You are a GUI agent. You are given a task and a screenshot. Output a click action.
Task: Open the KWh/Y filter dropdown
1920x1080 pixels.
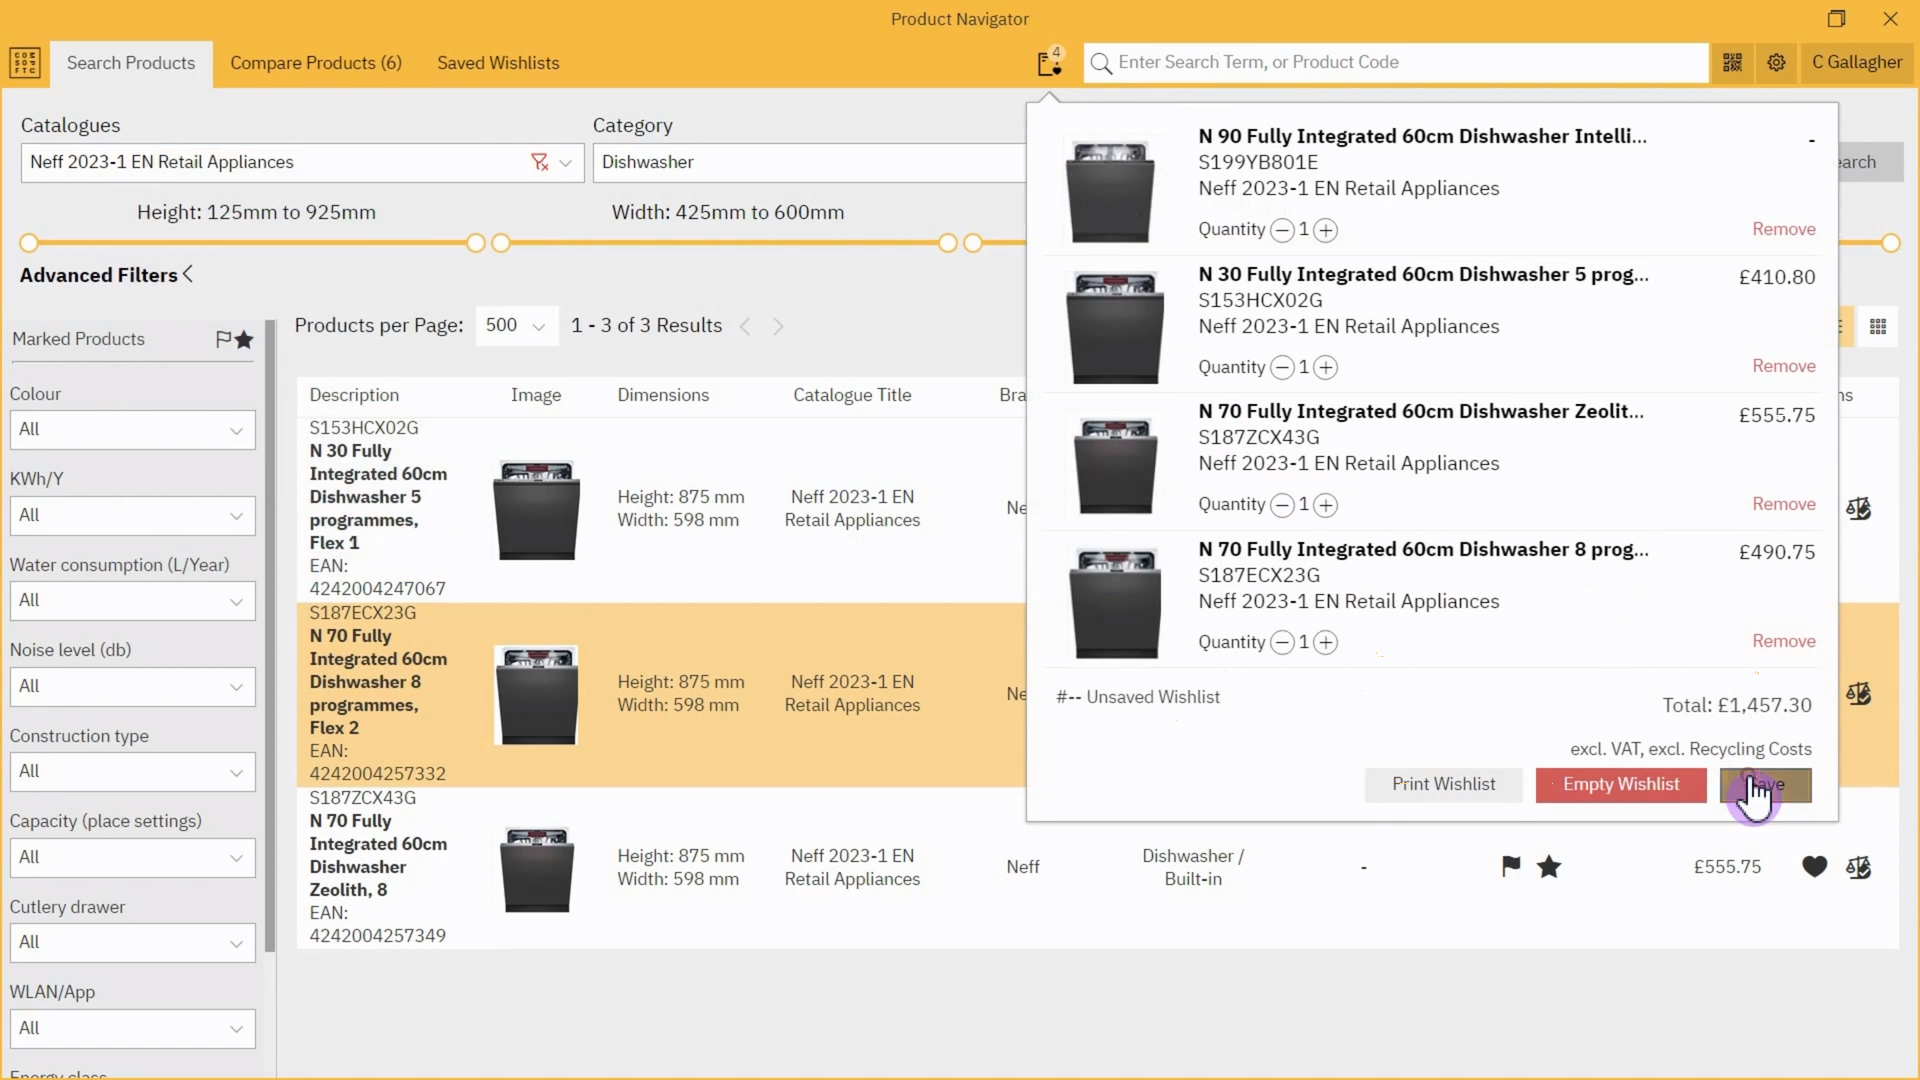click(x=132, y=516)
